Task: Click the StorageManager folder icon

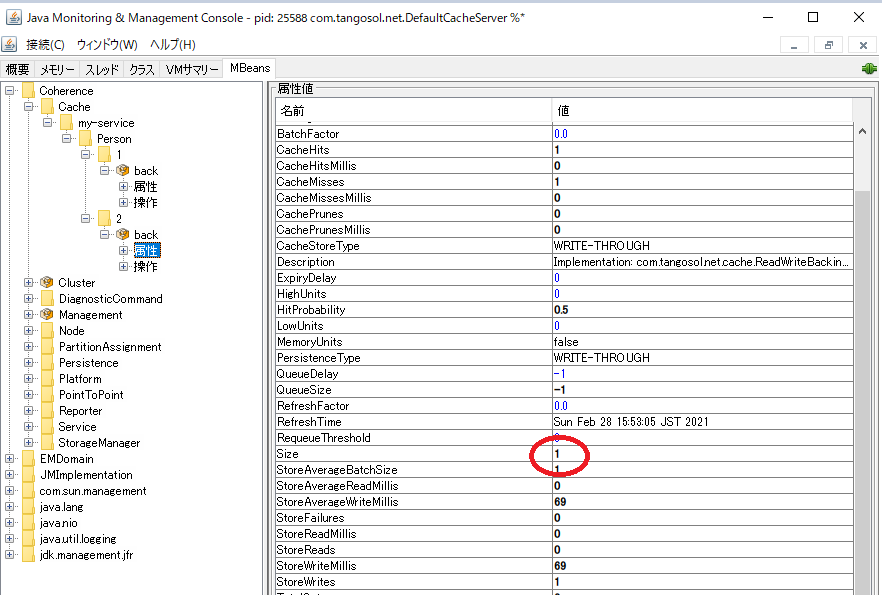Action: click(48, 443)
